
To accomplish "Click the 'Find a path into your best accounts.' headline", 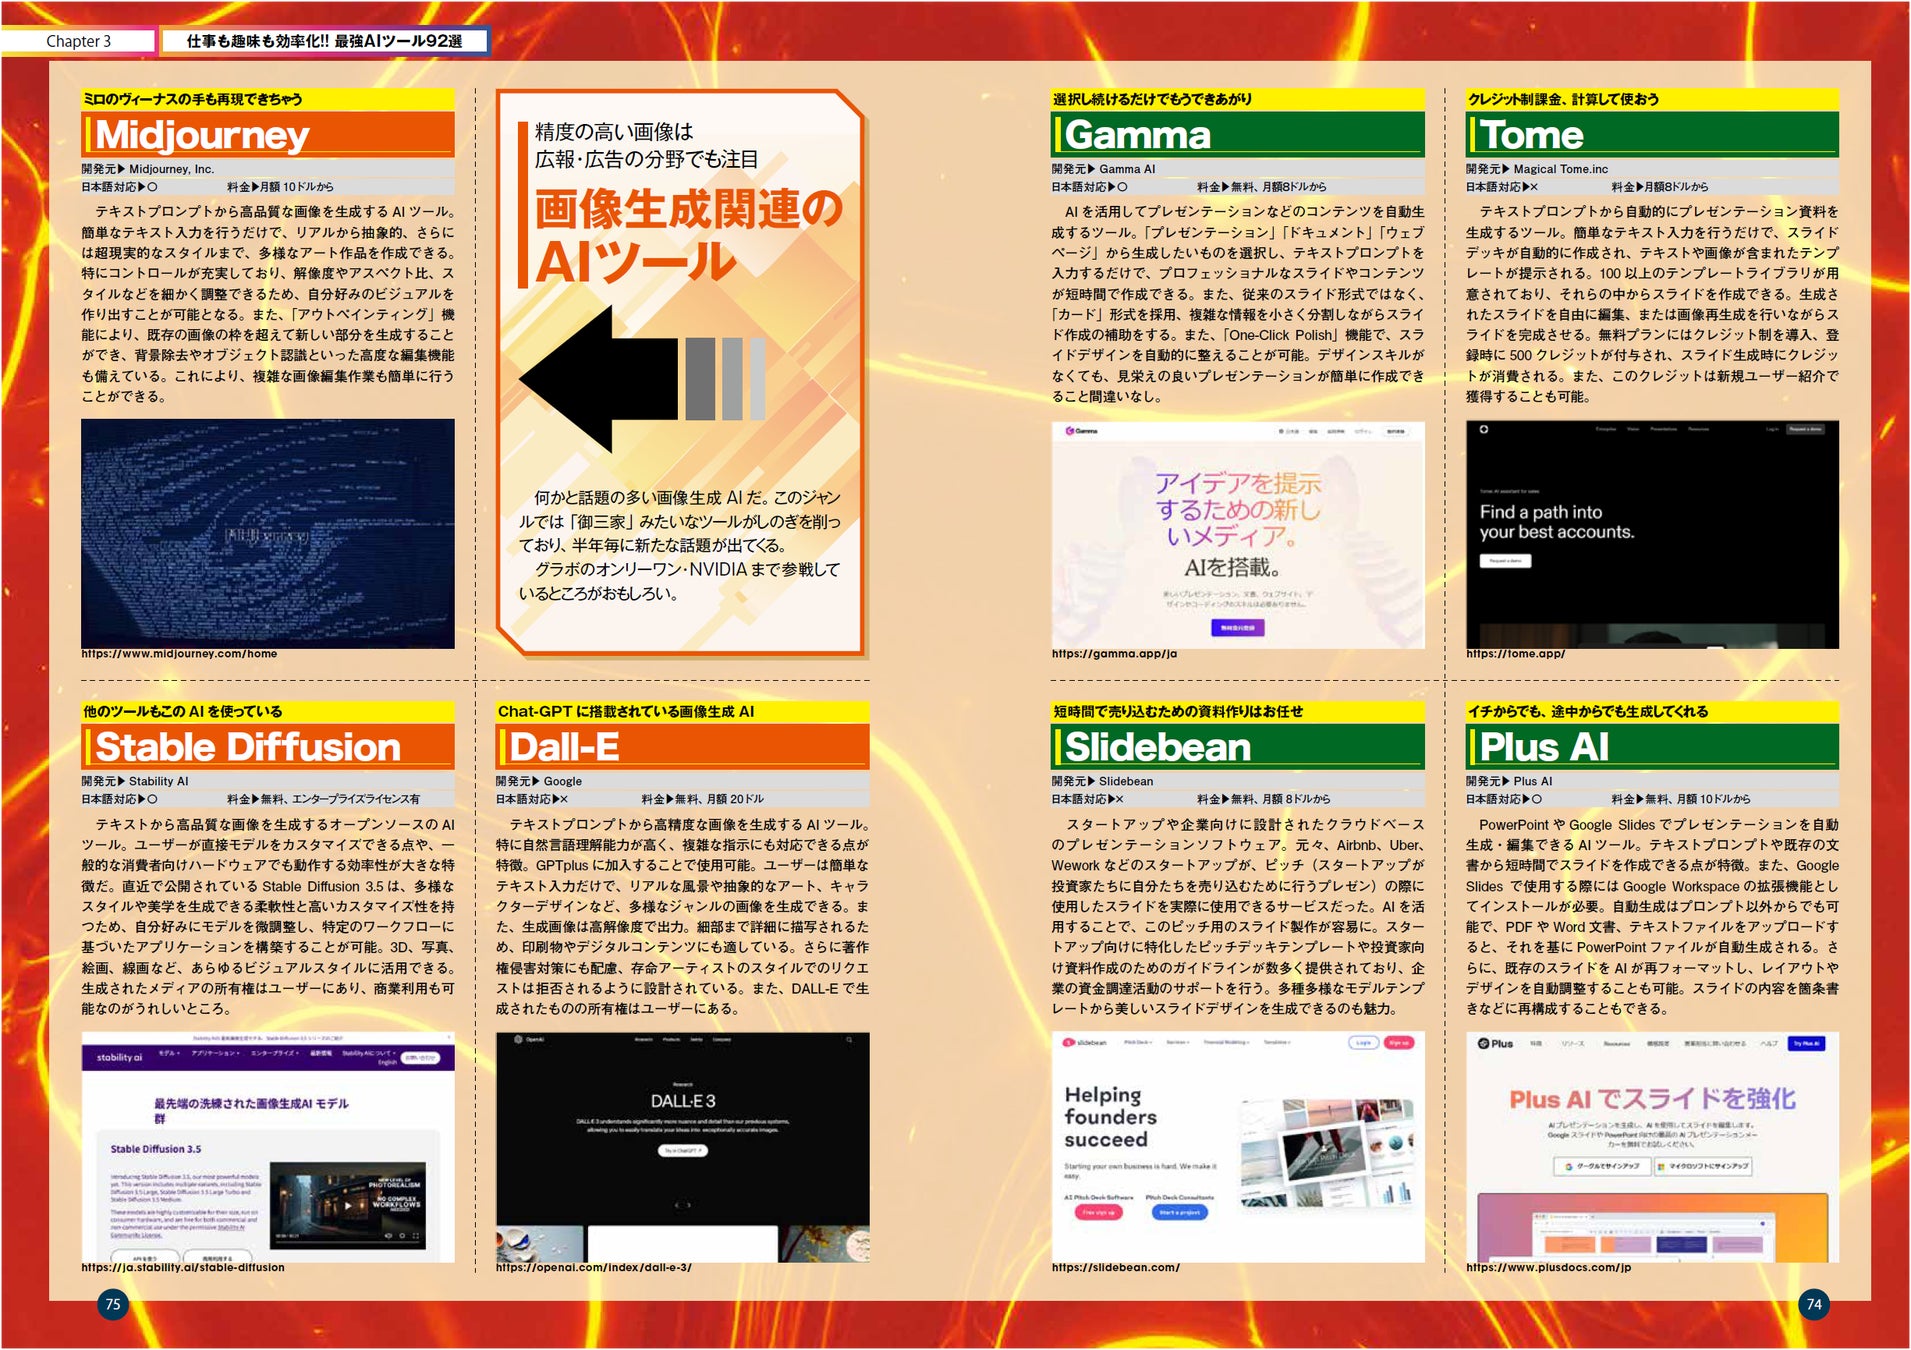I will (1557, 522).
